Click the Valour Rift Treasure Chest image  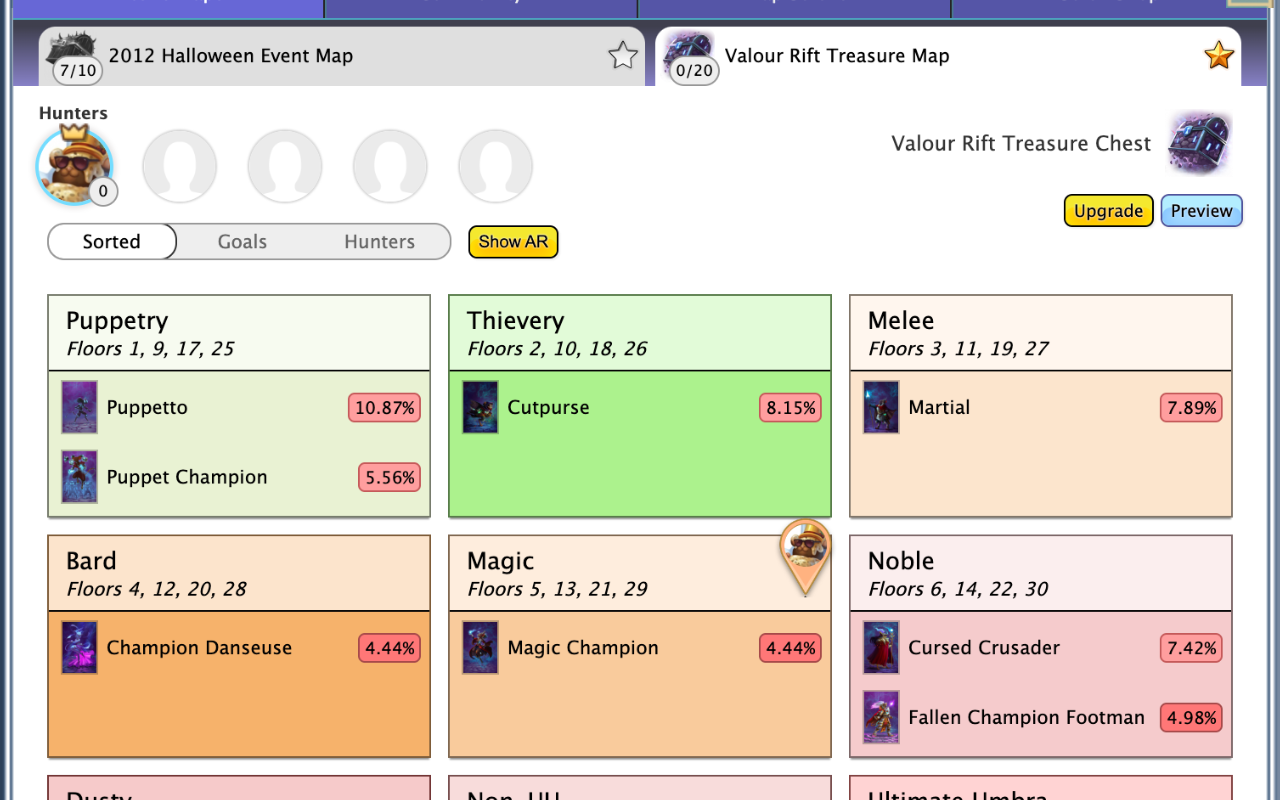click(x=1199, y=144)
